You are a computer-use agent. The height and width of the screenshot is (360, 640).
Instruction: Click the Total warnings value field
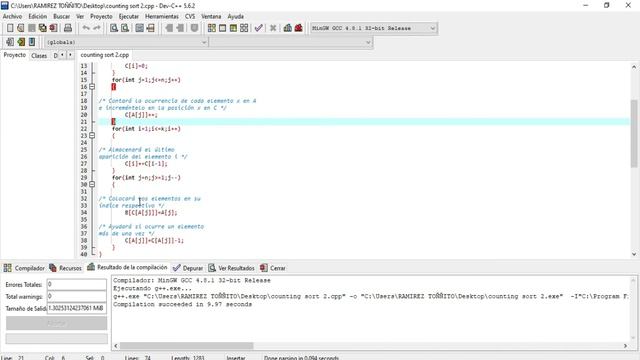[77, 296]
